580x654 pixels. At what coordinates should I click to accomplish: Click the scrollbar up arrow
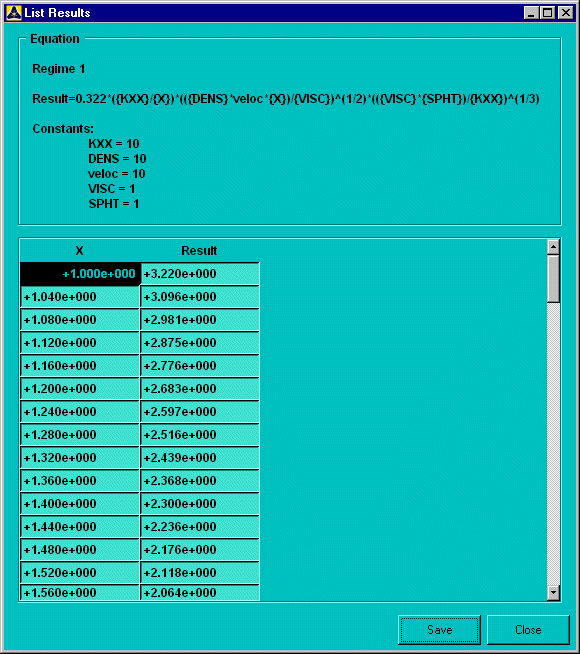[x=553, y=247]
